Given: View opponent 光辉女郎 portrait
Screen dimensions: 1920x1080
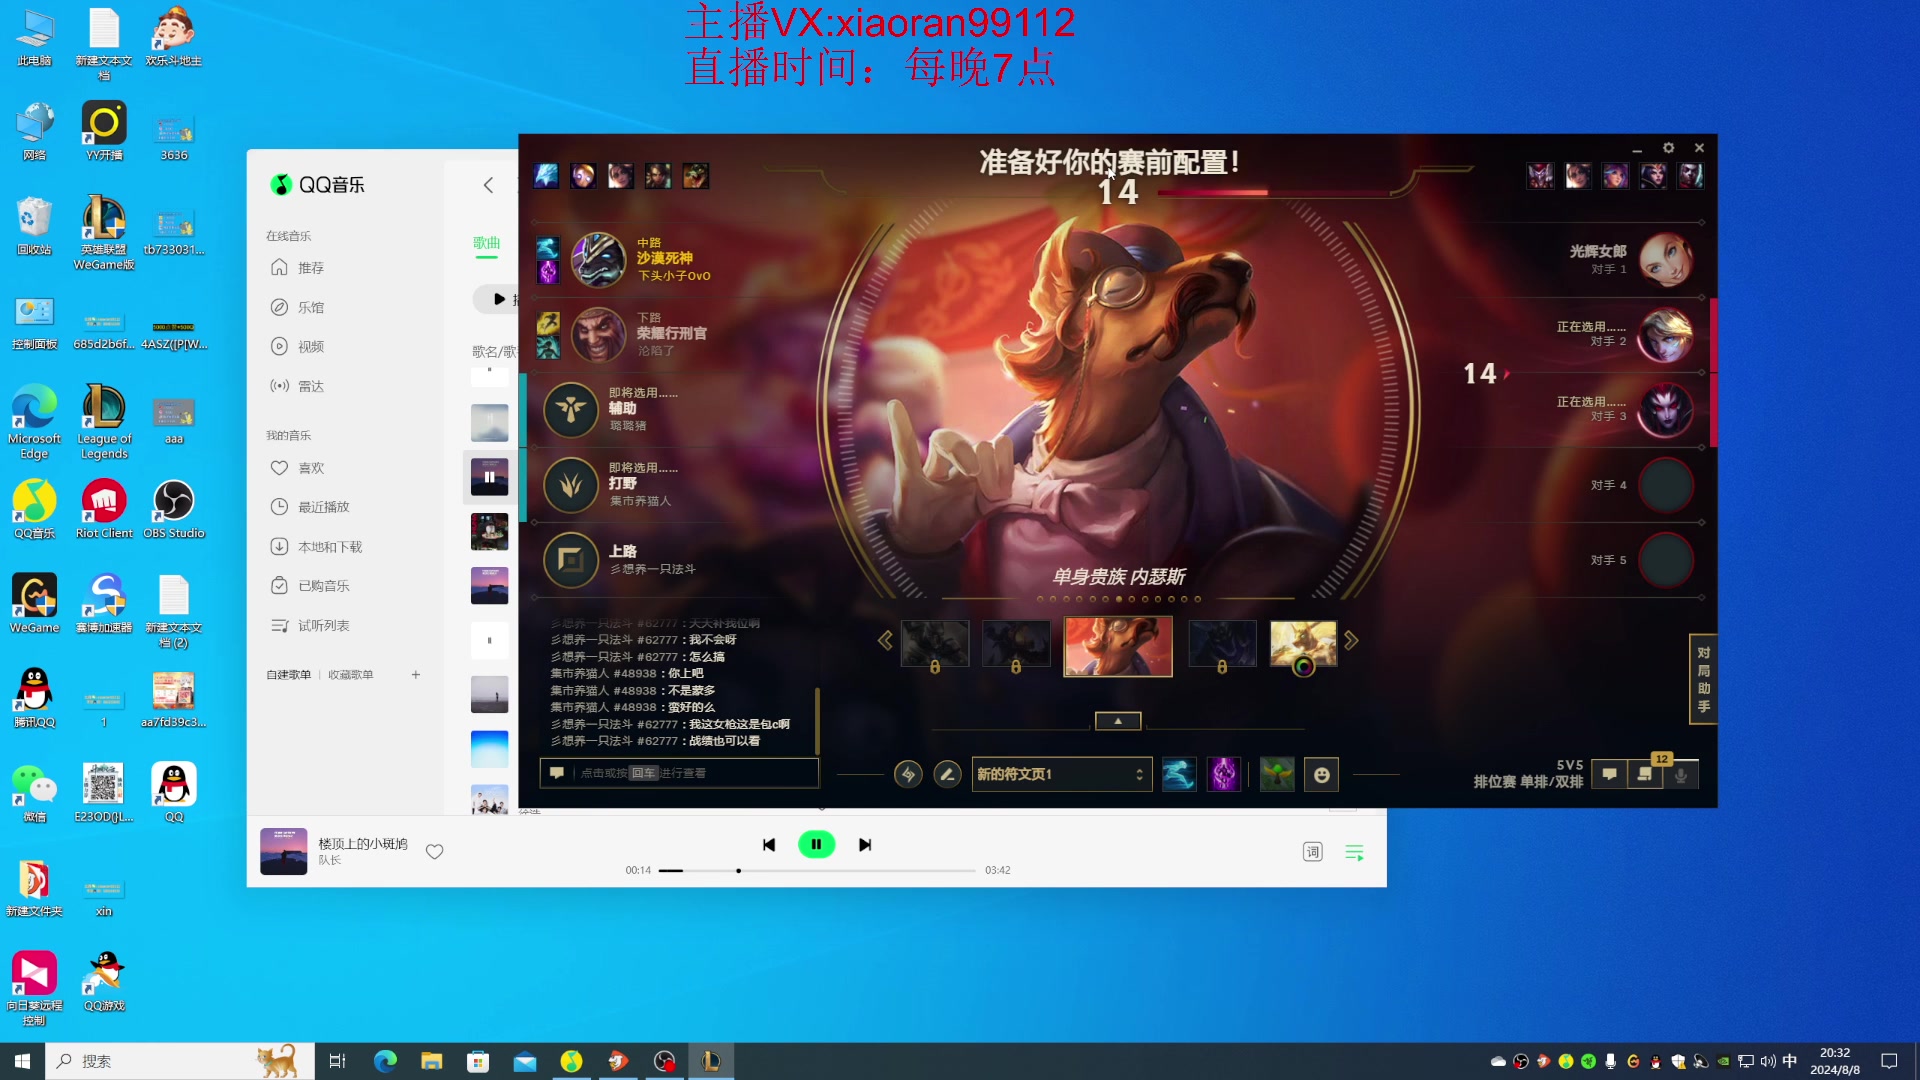Looking at the screenshot, I should pos(1666,260).
